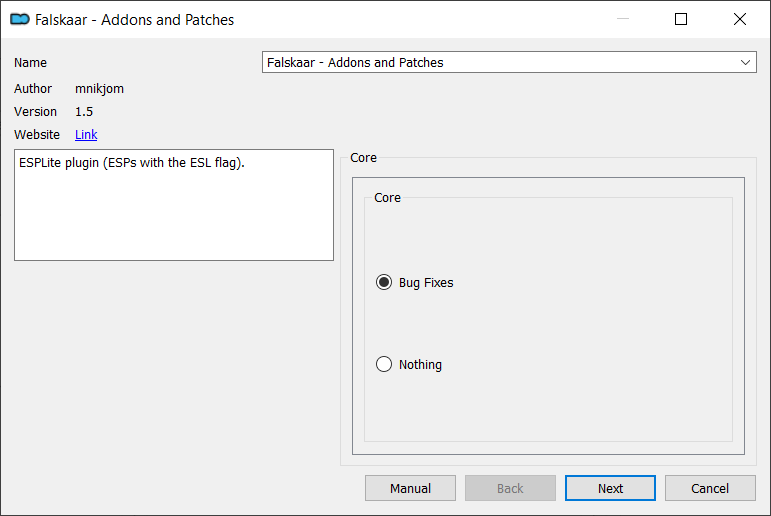Maximize the Falskaar installer window
771x516 pixels.
pyautogui.click(x=681, y=19)
